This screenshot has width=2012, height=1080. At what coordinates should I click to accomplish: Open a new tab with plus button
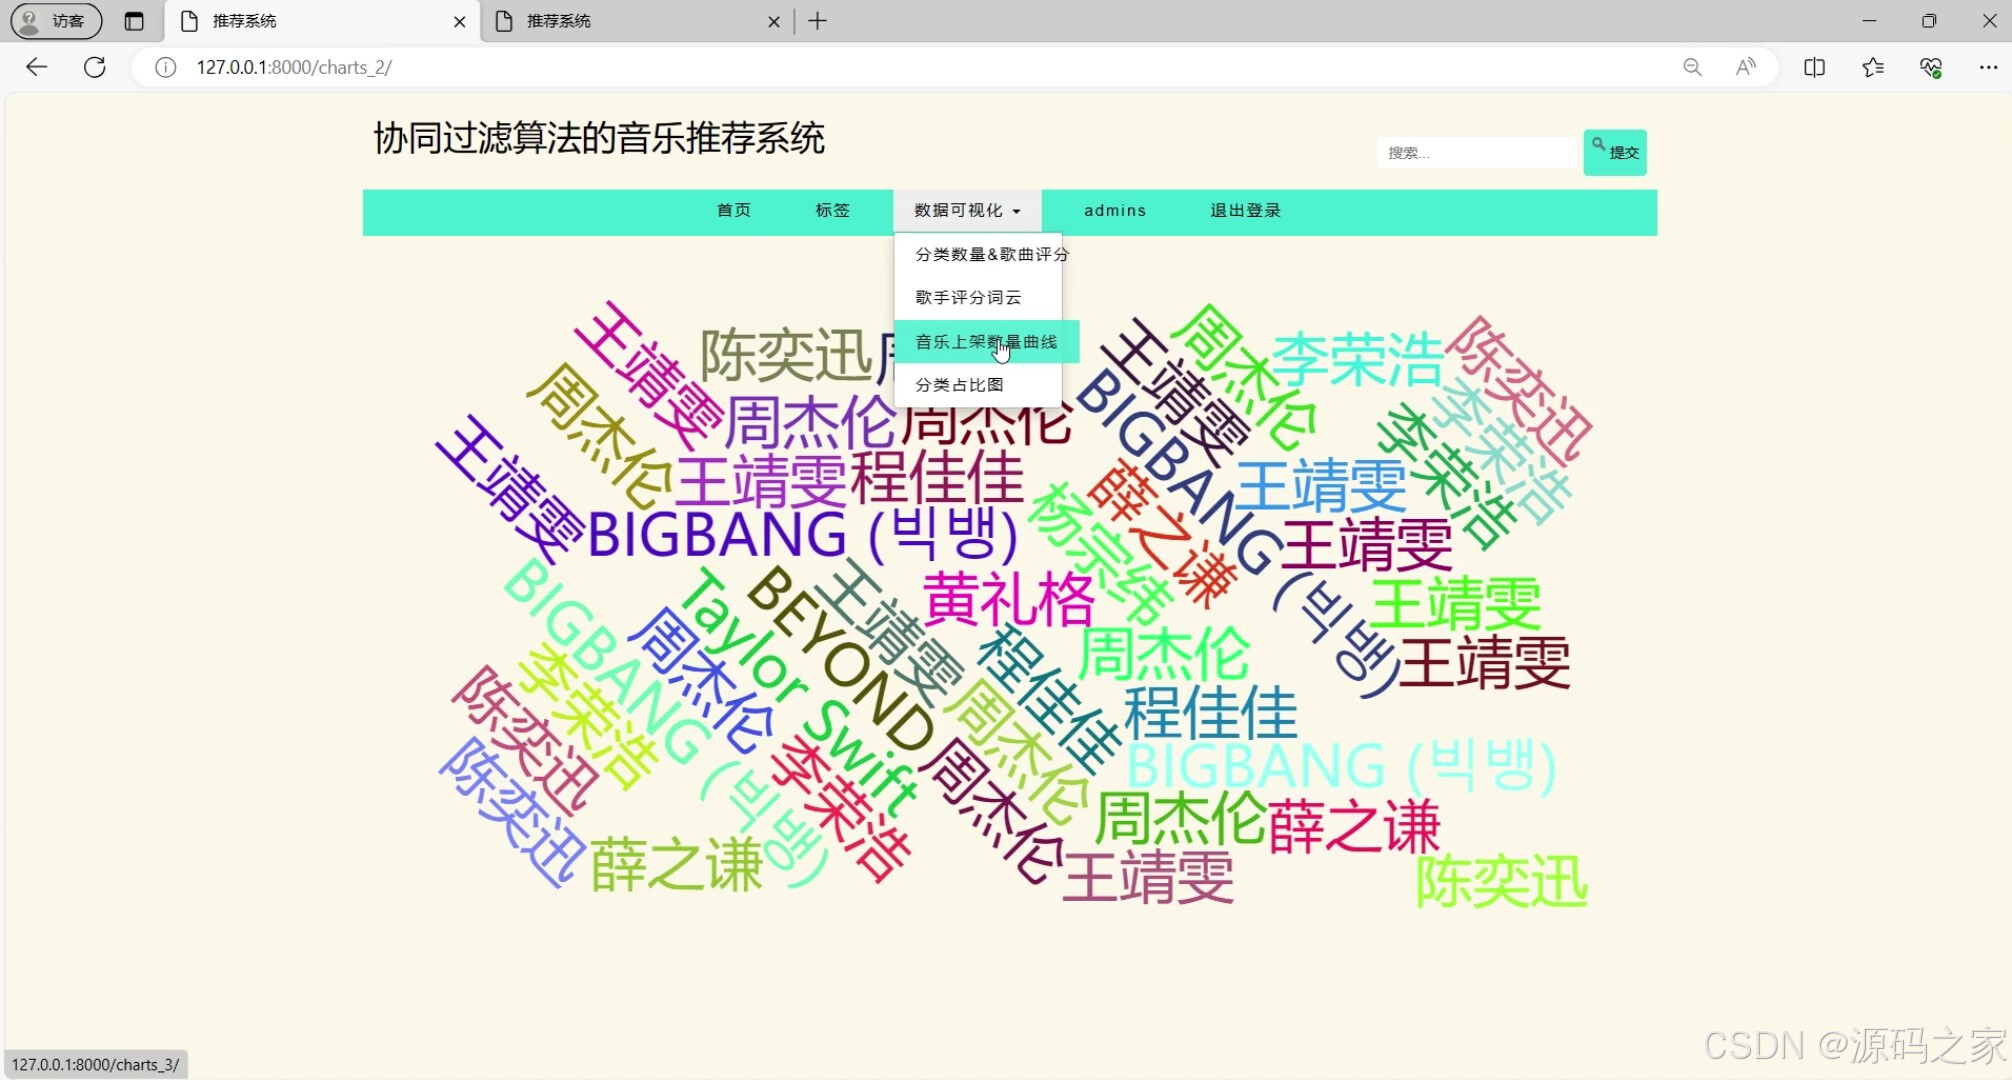point(818,21)
